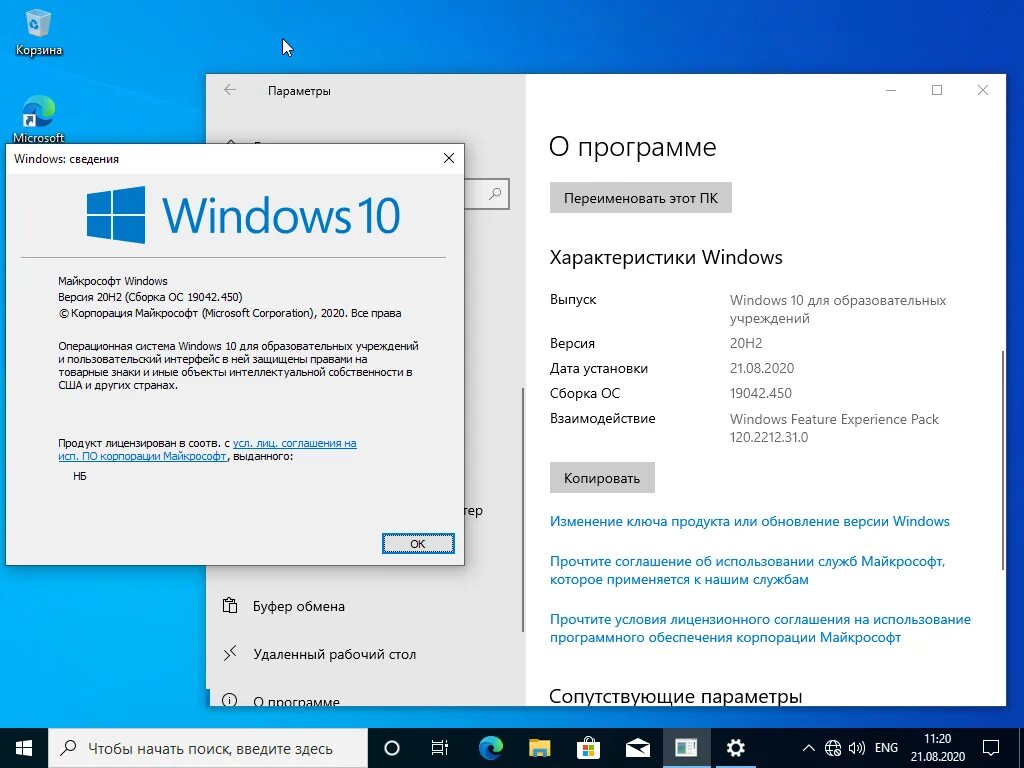1024x768 pixels.
Task: Launch Microsoft Edge from the taskbar
Action: coord(490,748)
